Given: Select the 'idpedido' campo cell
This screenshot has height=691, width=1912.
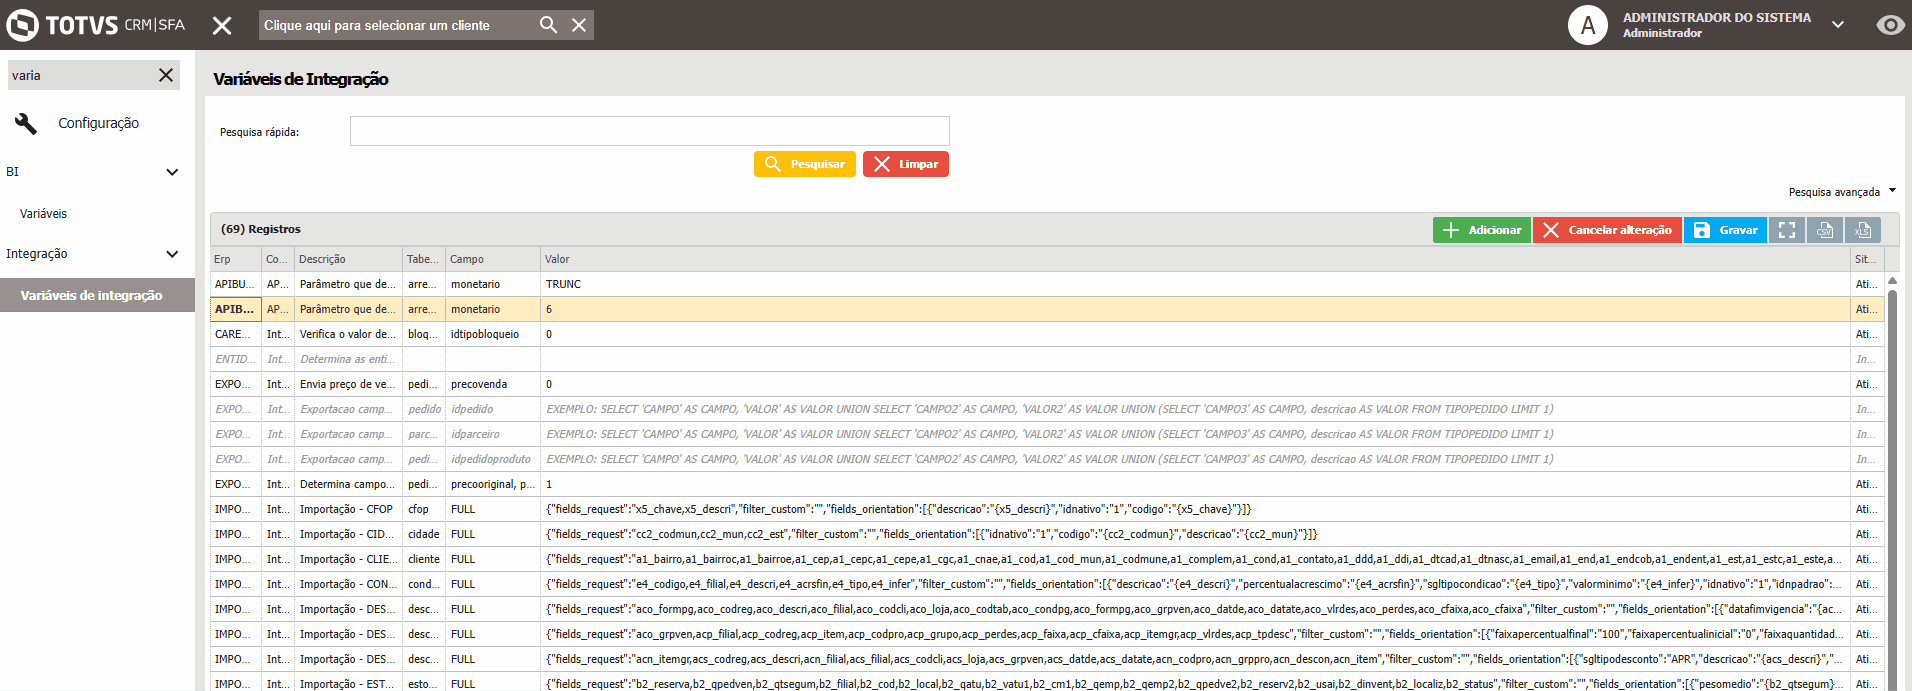Looking at the screenshot, I should pos(493,409).
